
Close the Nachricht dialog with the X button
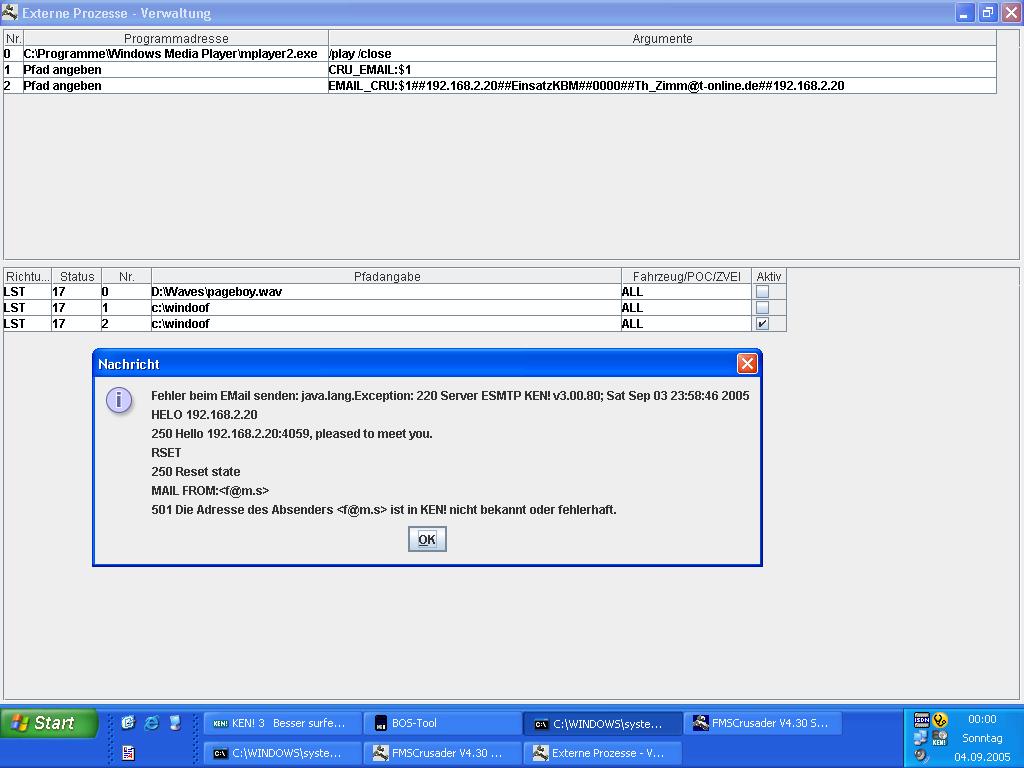coord(746,364)
